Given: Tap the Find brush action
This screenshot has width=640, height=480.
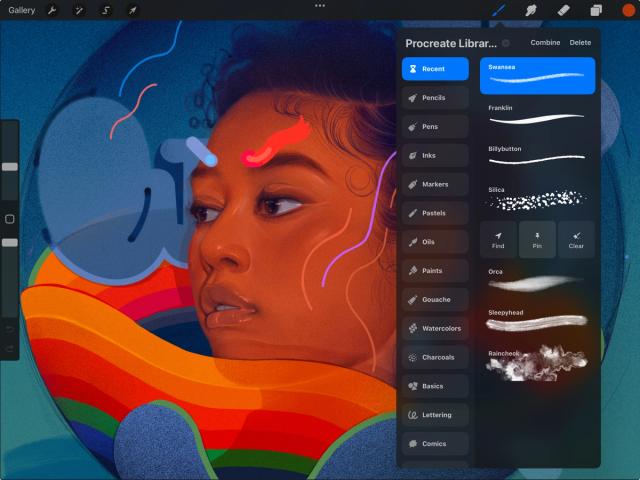Looking at the screenshot, I should (x=498, y=240).
